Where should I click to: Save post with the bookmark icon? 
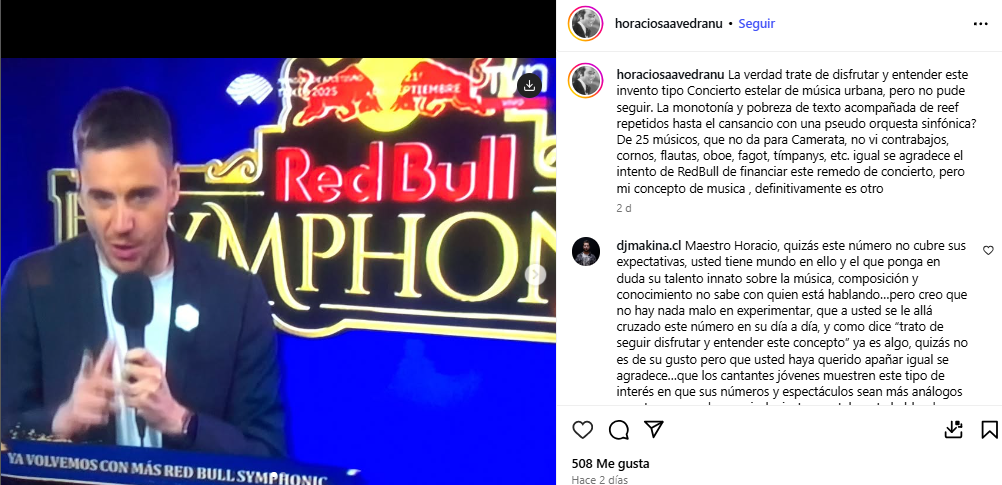pos(989,429)
